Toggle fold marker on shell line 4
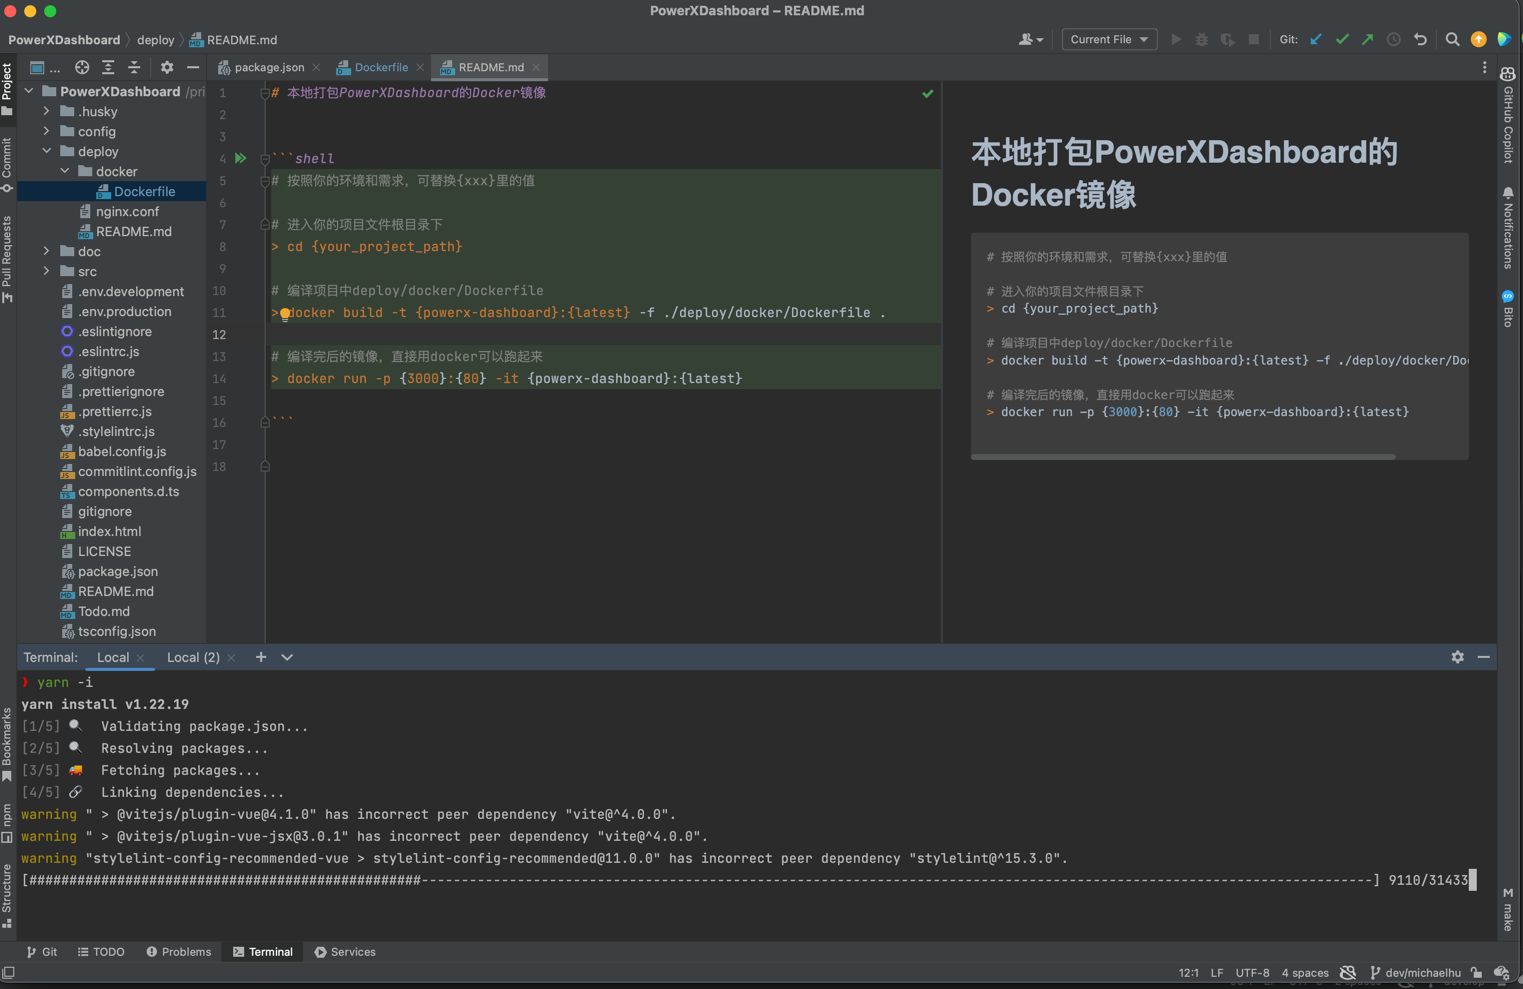 click(265, 158)
